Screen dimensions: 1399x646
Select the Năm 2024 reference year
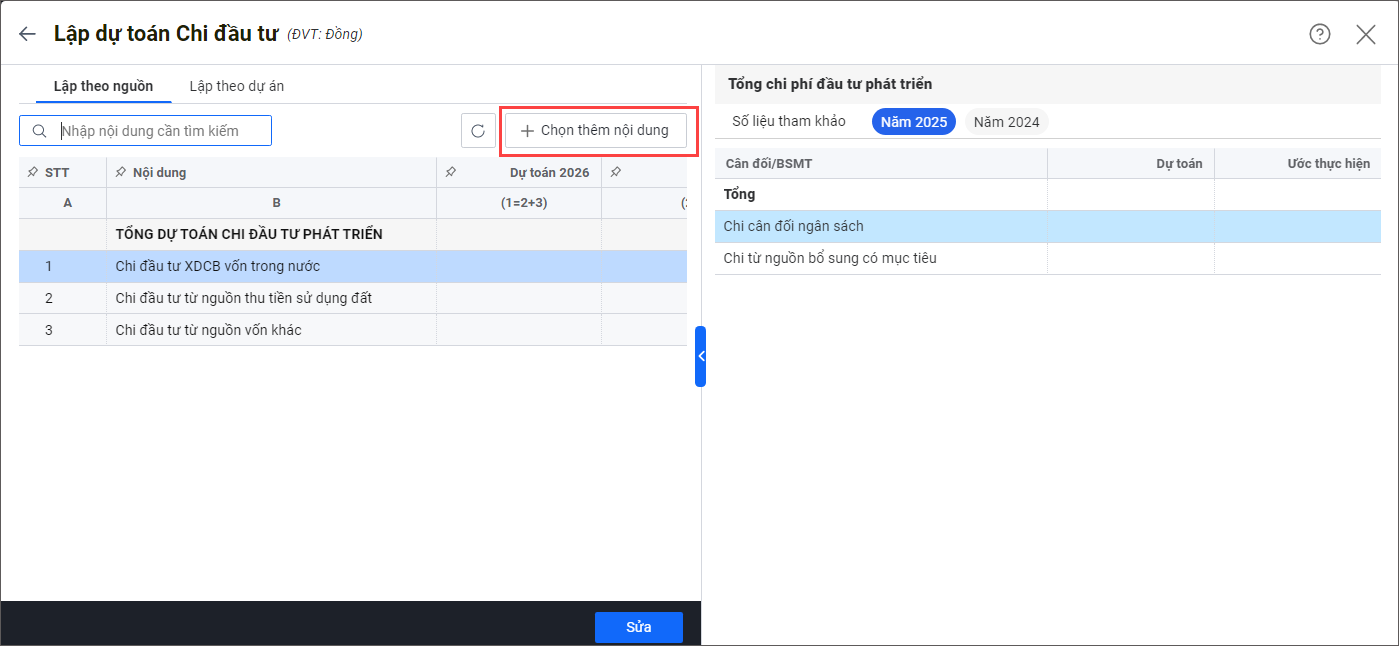coord(1006,122)
